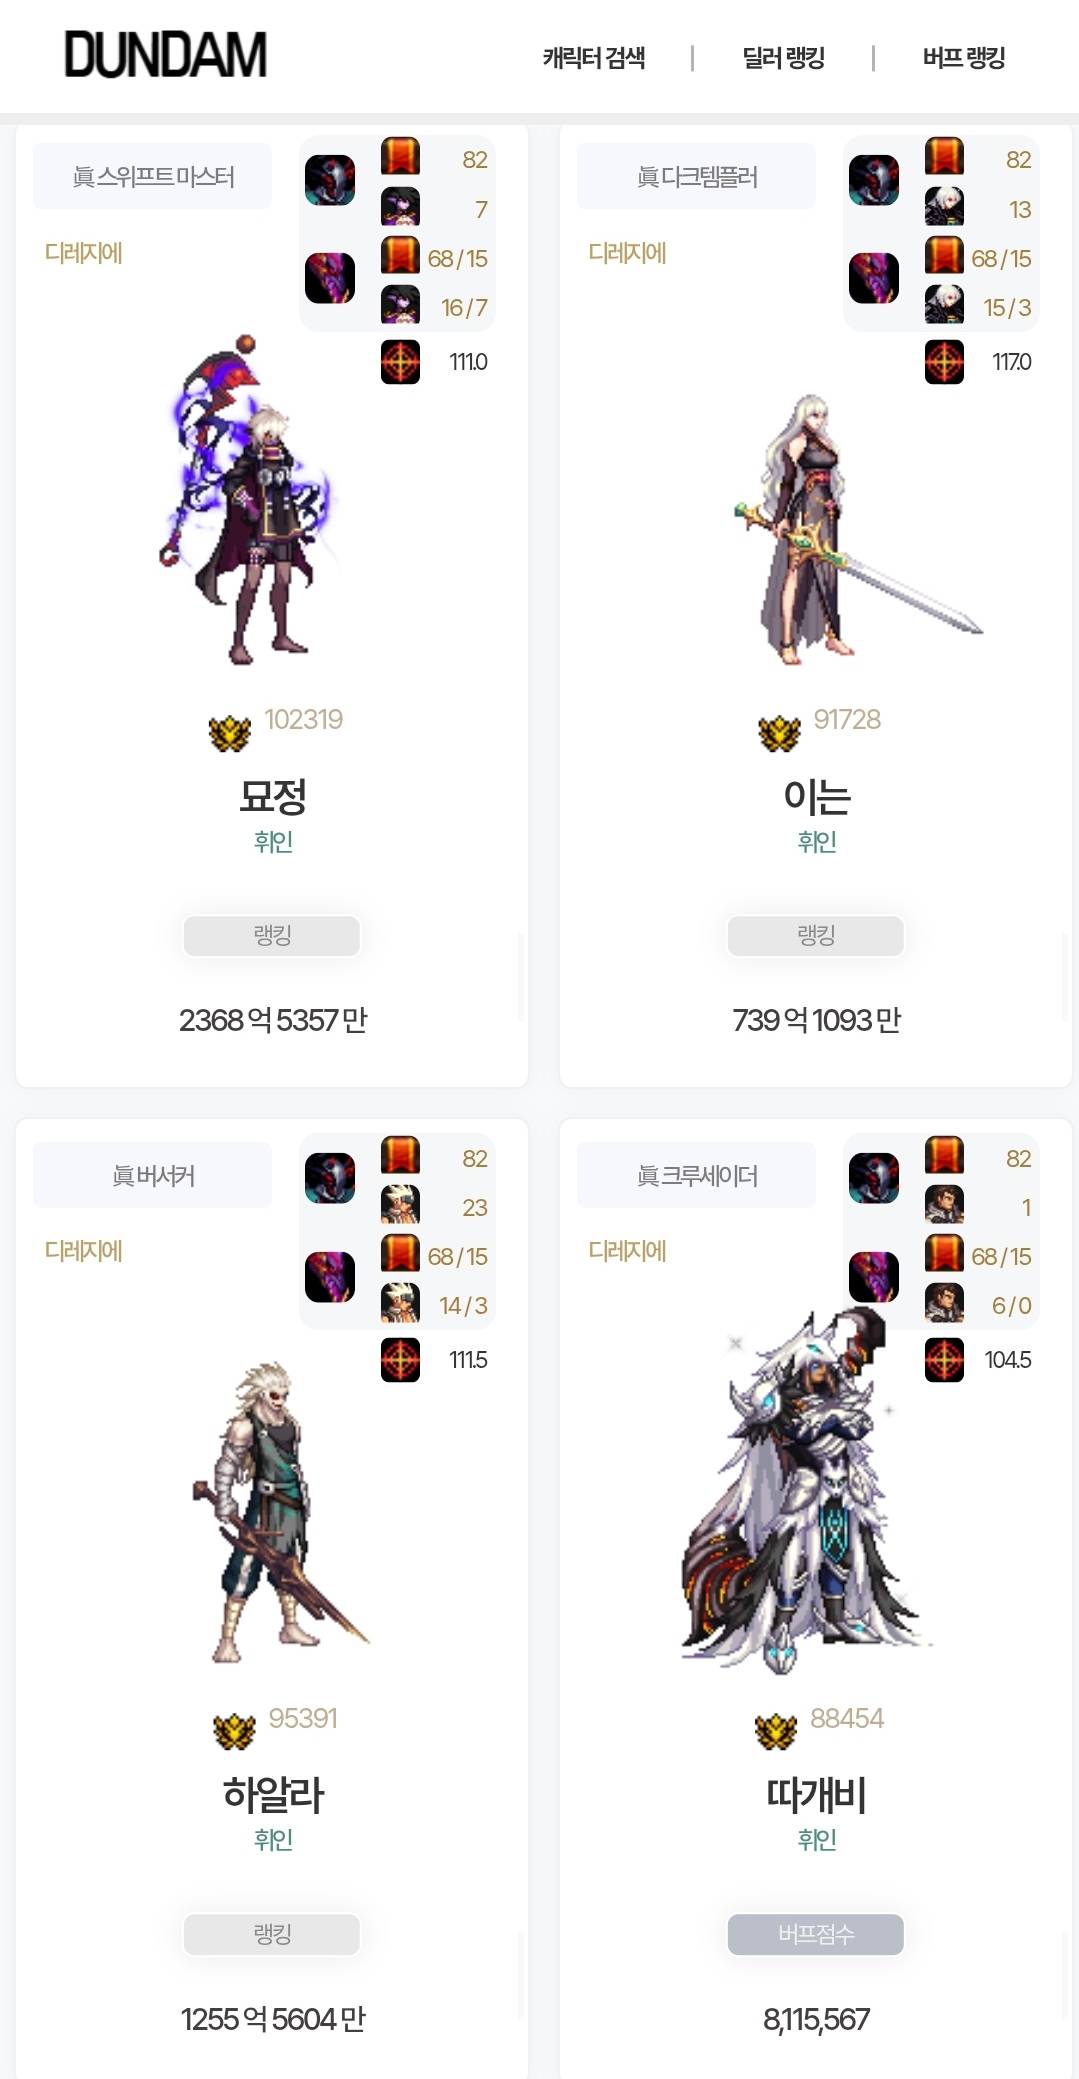Click 버프점수 button under 따개비
The width and height of the screenshot is (1079, 2079).
point(816,1934)
